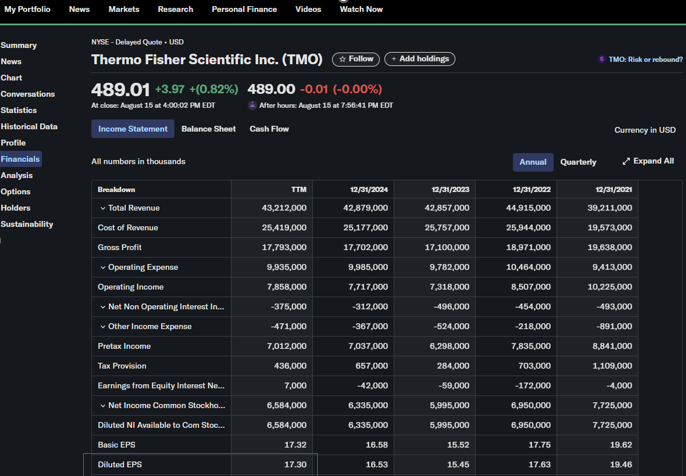Go to Analysis in sidebar

click(17, 175)
